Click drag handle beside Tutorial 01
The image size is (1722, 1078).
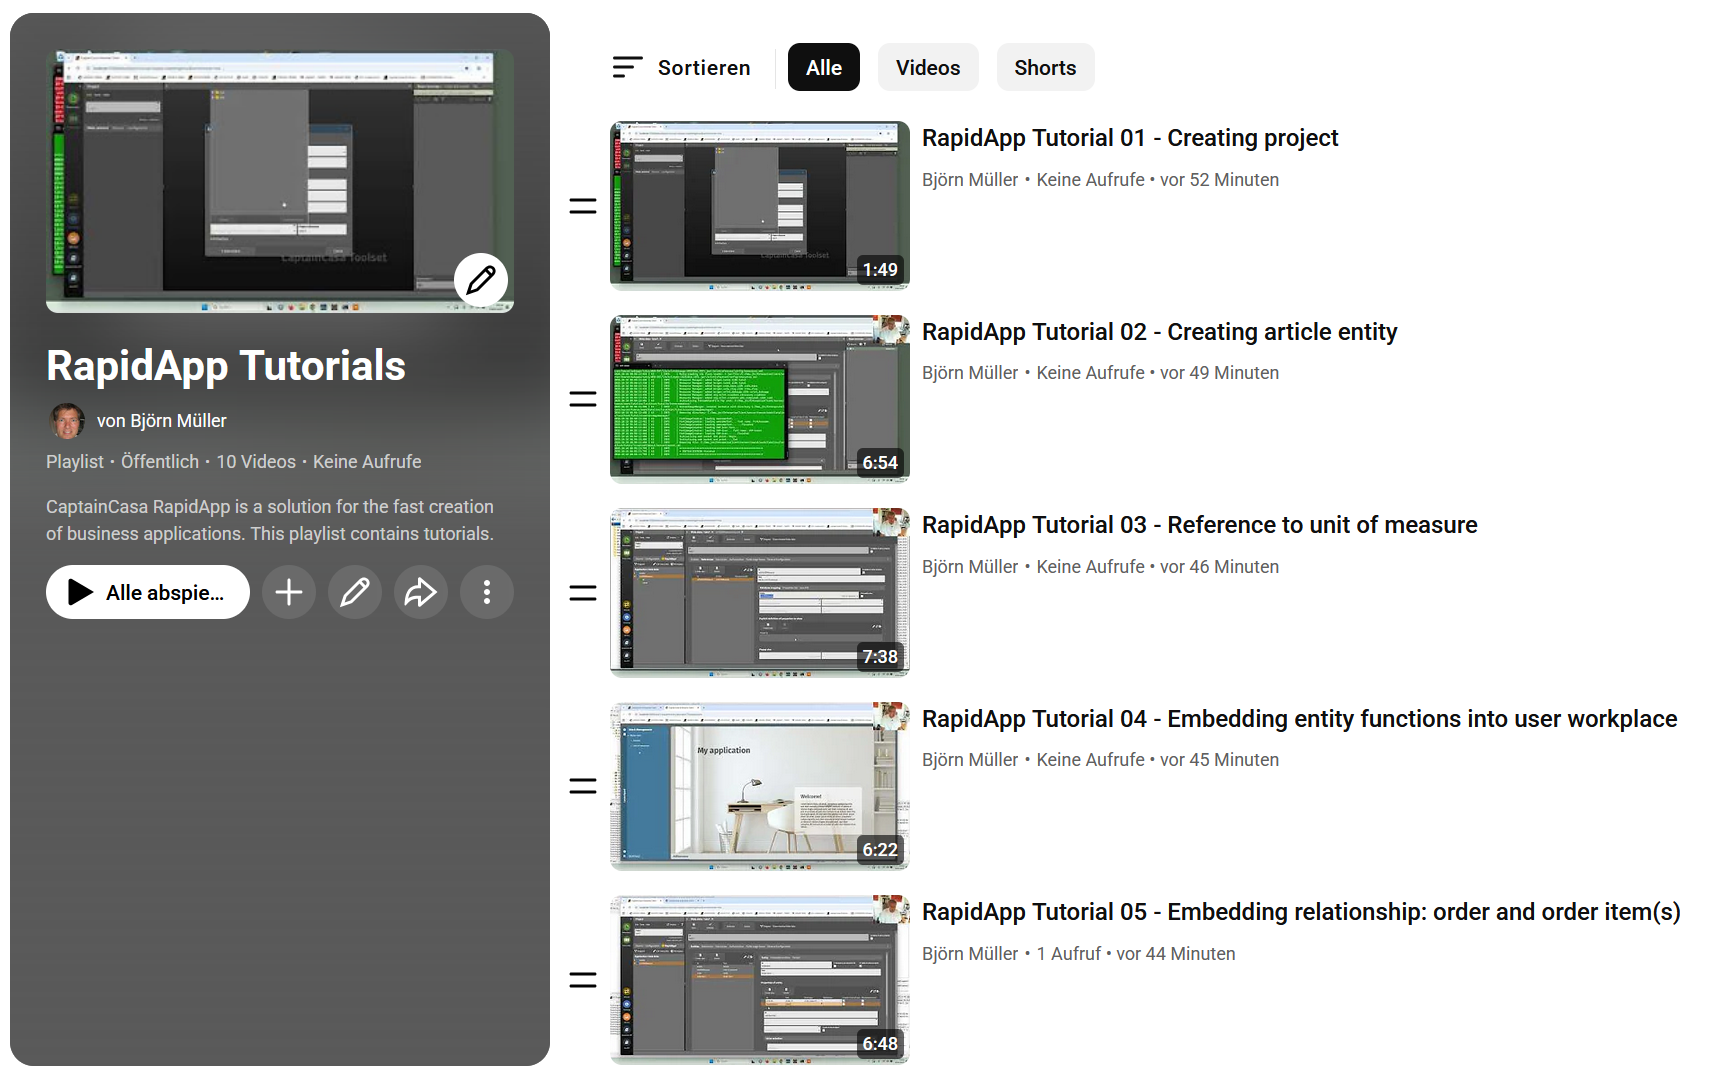[583, 206]
